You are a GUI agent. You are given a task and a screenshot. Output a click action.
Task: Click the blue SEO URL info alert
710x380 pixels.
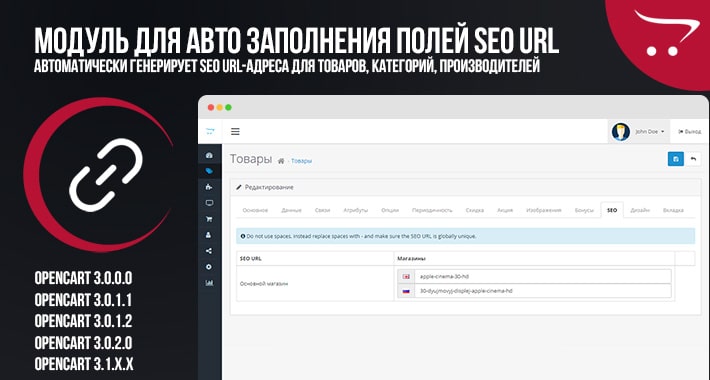(x=465, y=236)
